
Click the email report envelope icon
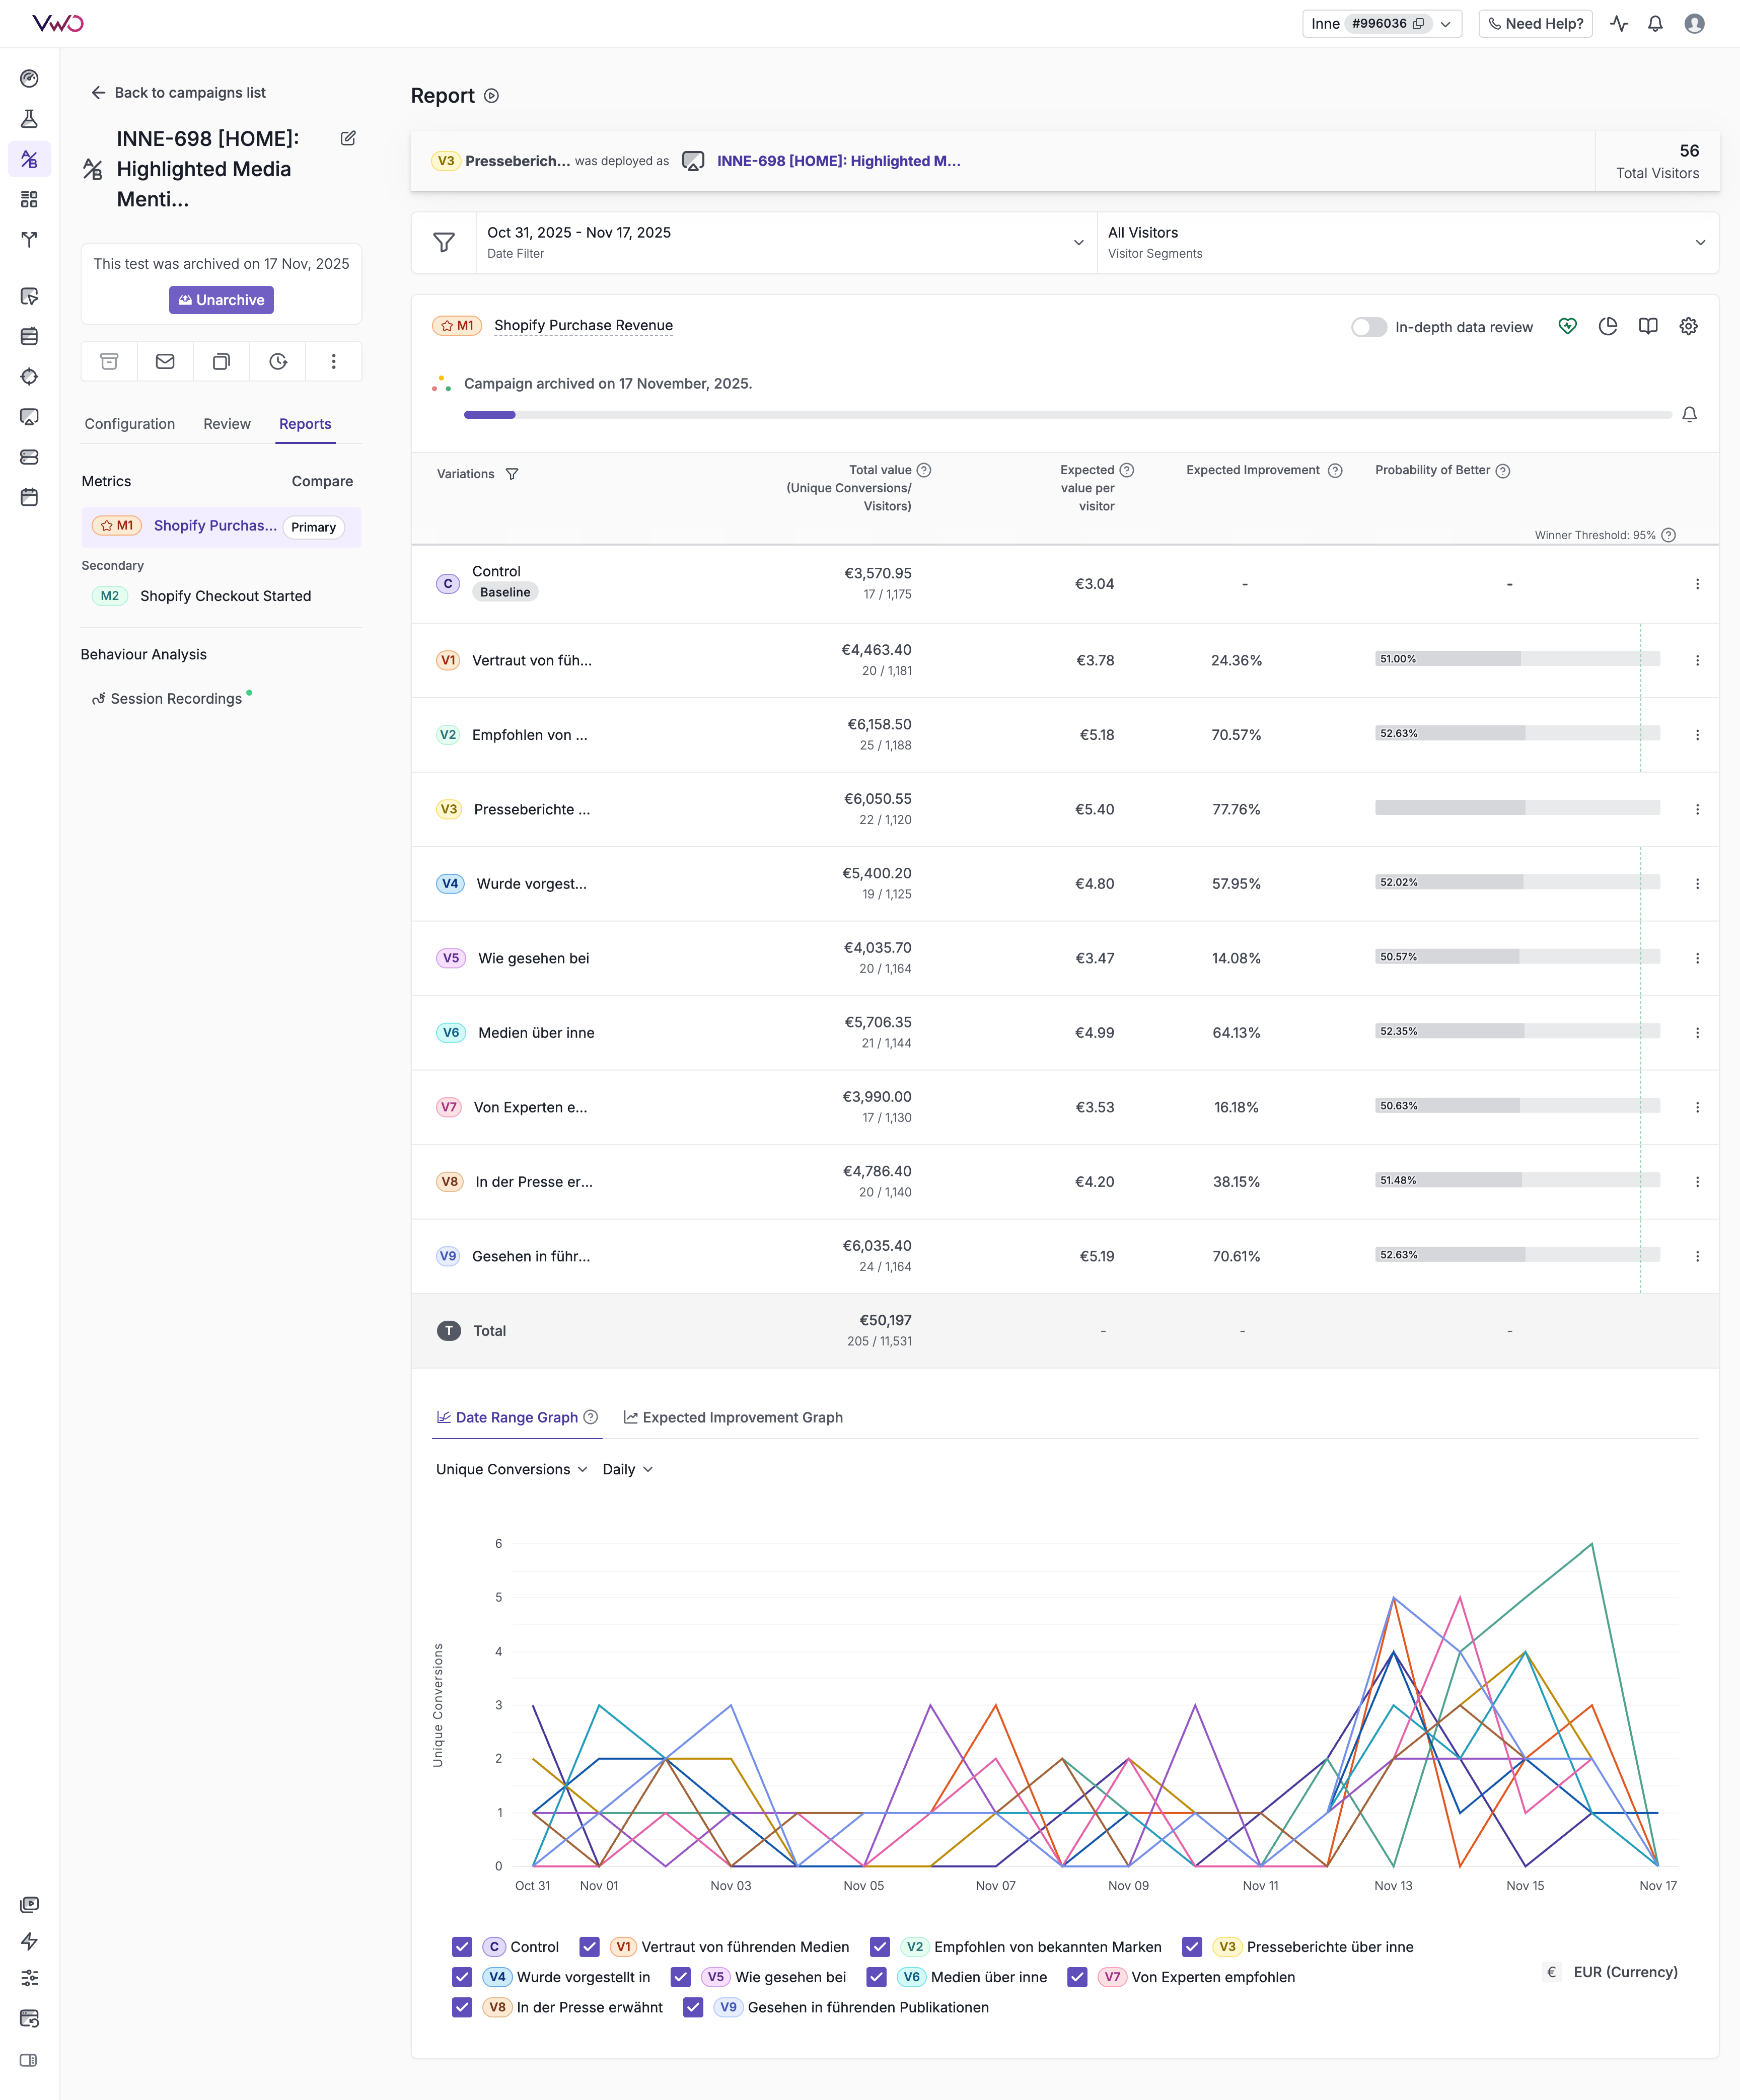coord(165,362)
